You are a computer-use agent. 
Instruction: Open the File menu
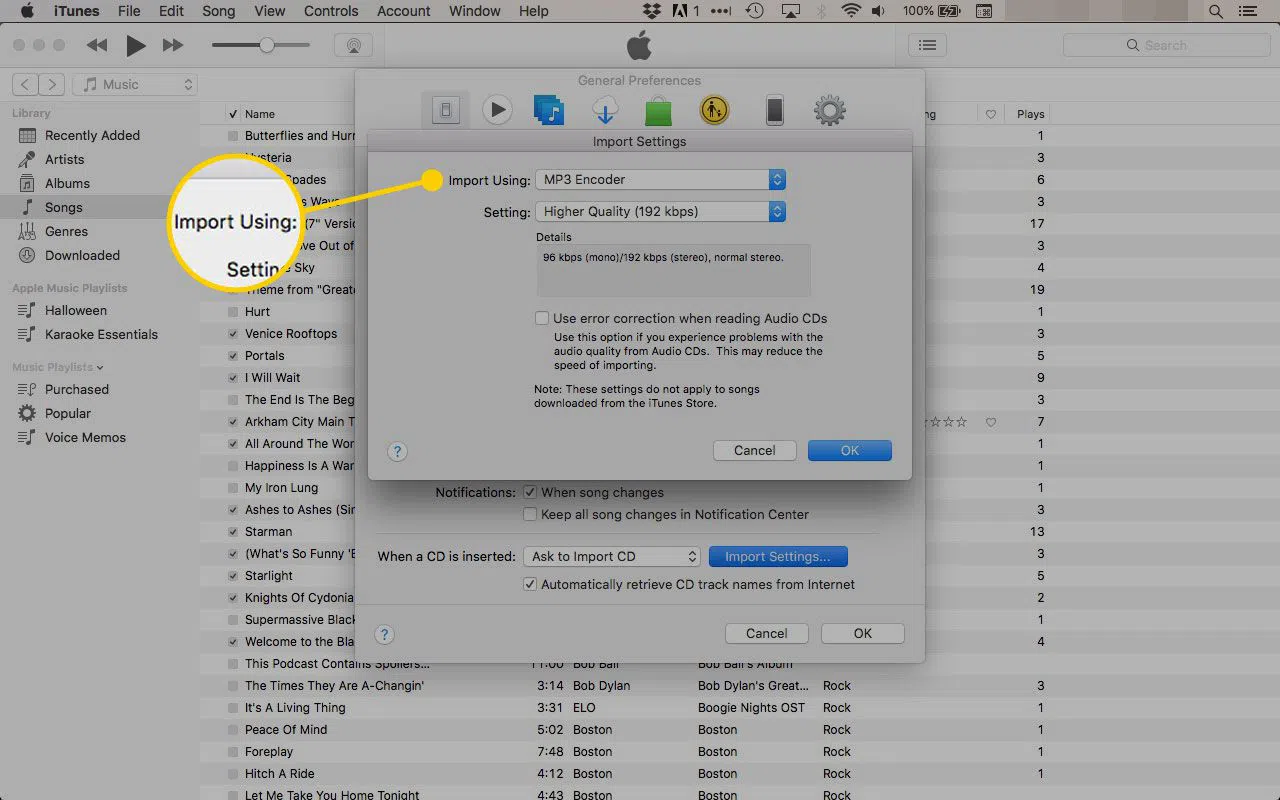[x=129, y=11]
